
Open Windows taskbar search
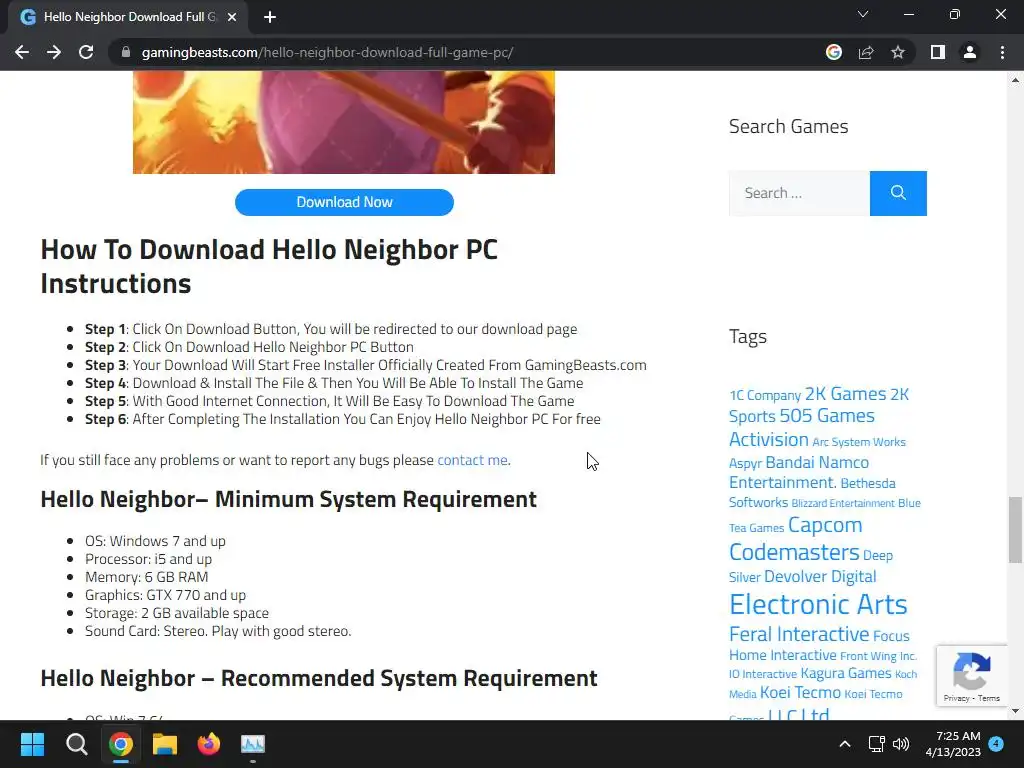76,744
